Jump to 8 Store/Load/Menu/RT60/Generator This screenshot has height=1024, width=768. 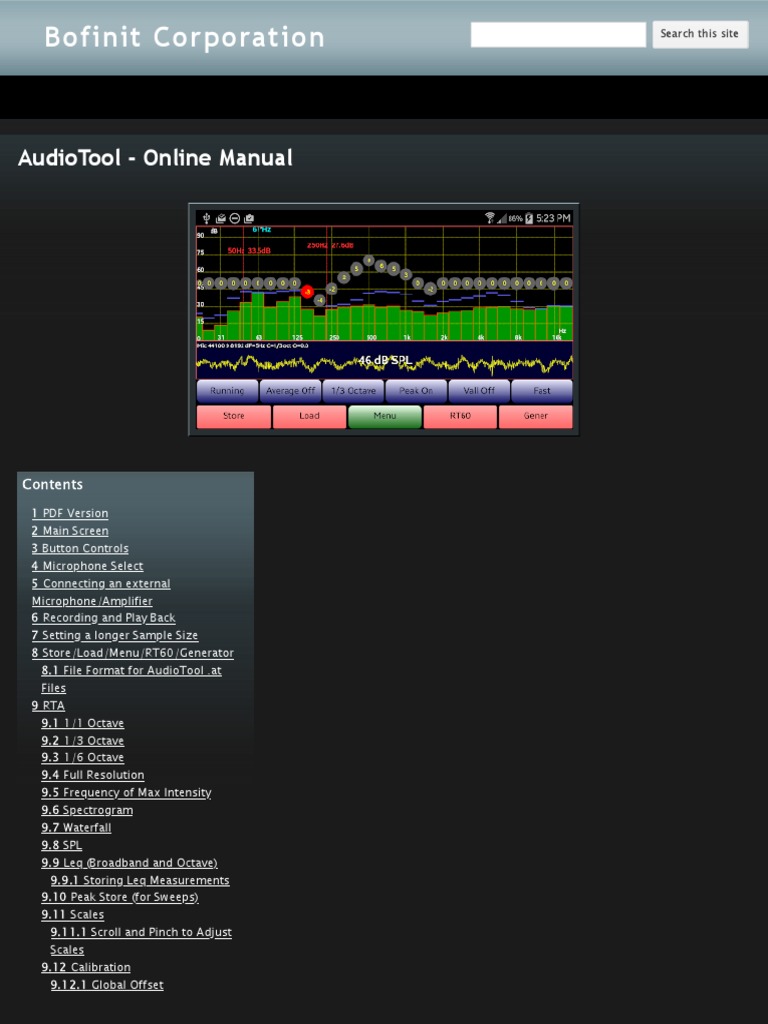coord(133,653)
